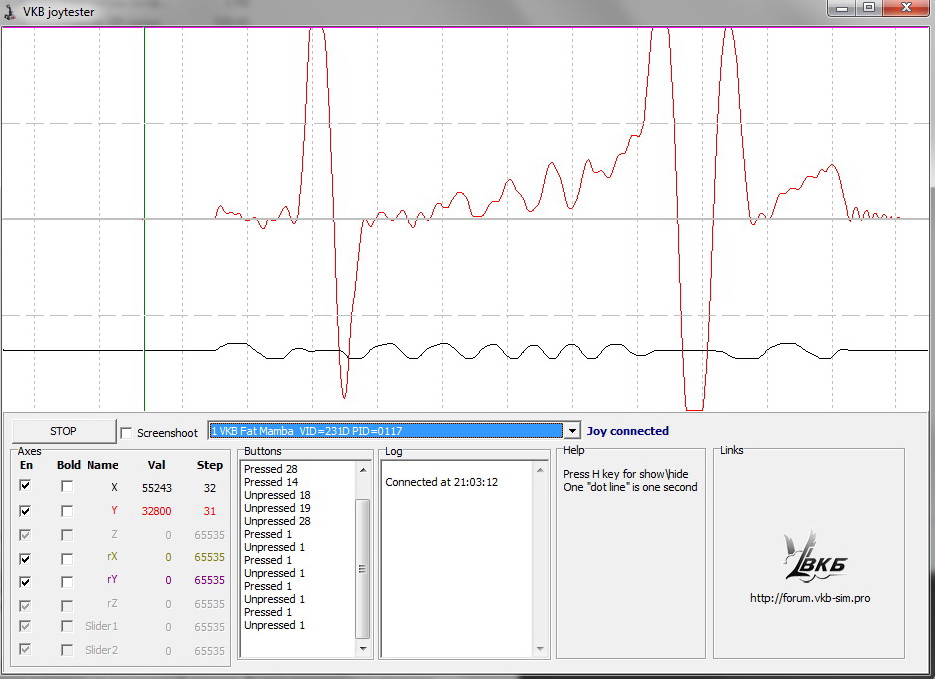Screen dimensions: 935x679
Task: Open the forum.vkb-sim.pro link
Action: pos(810,598)
